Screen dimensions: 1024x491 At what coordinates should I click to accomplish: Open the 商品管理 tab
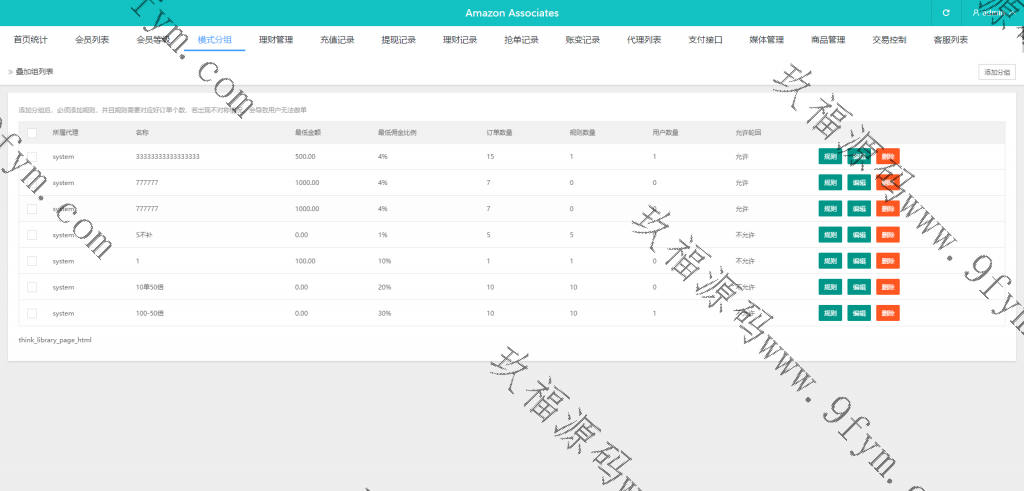coord(828,41)
